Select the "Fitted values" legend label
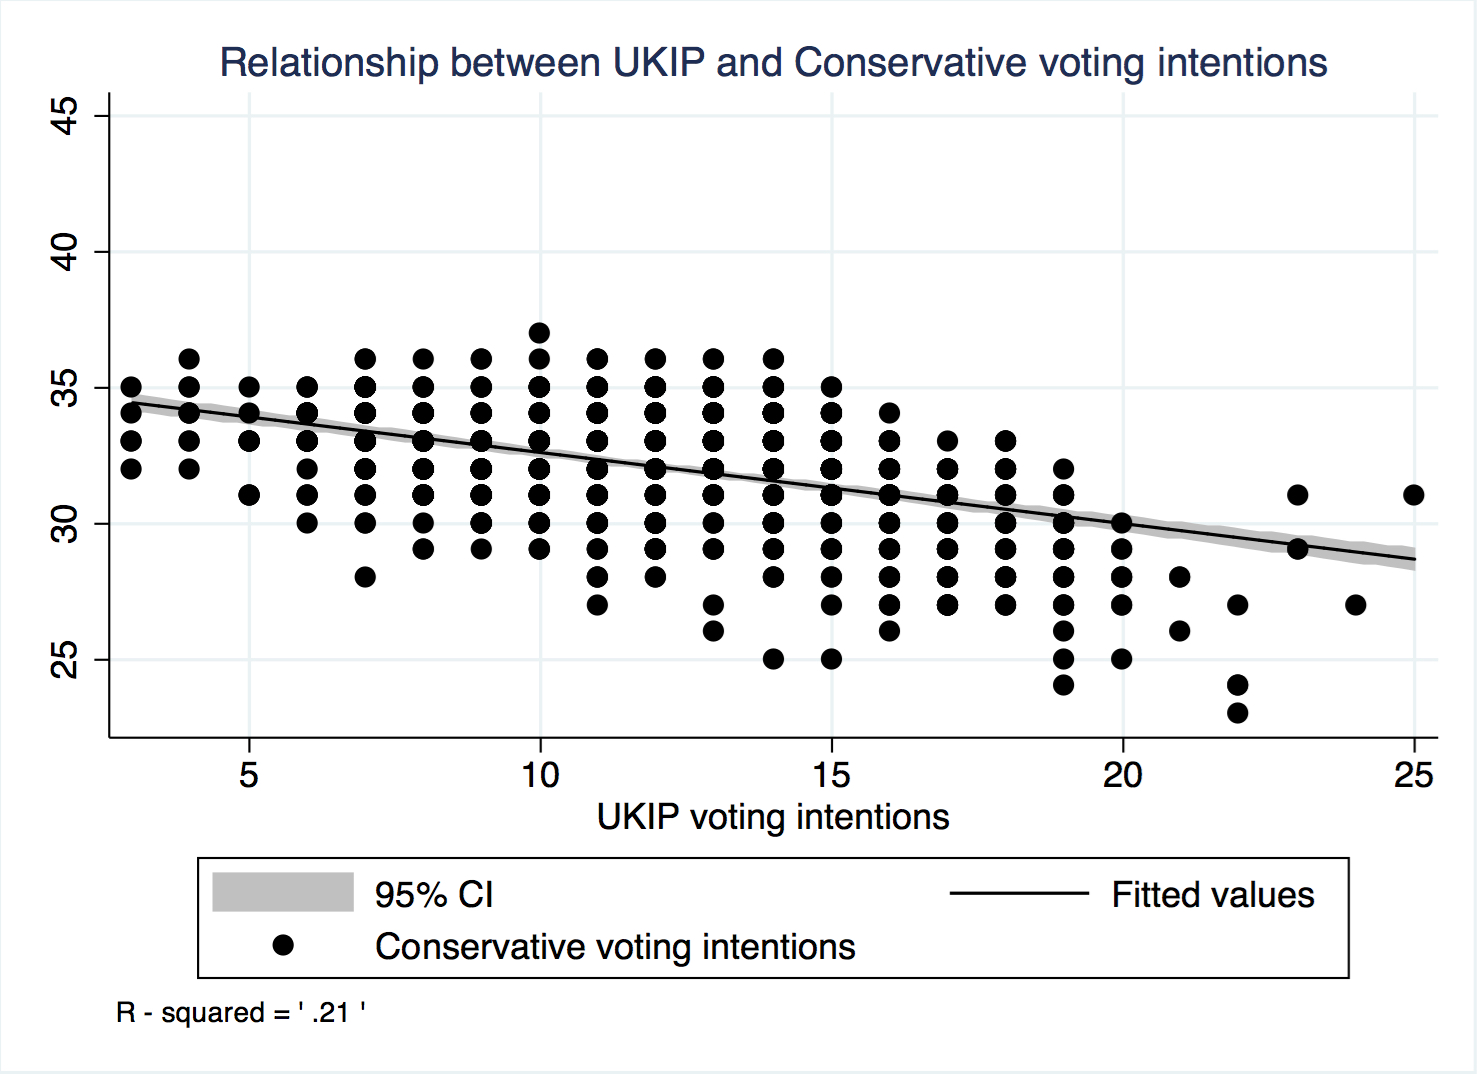 1212,895
